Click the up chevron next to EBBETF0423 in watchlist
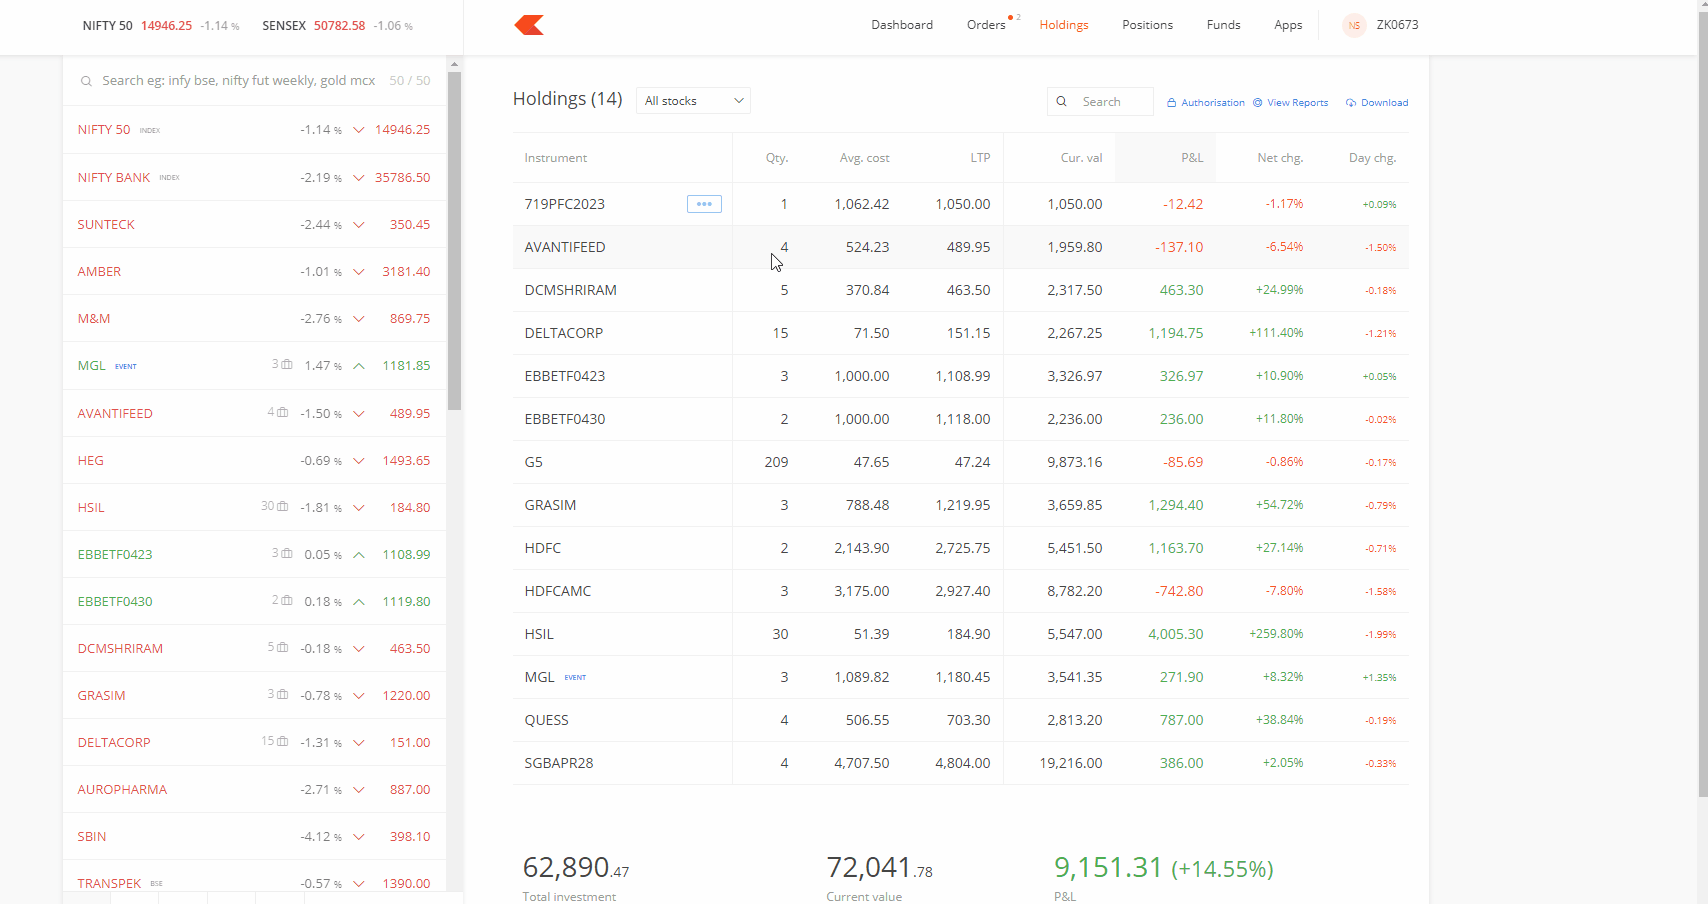 359,554
